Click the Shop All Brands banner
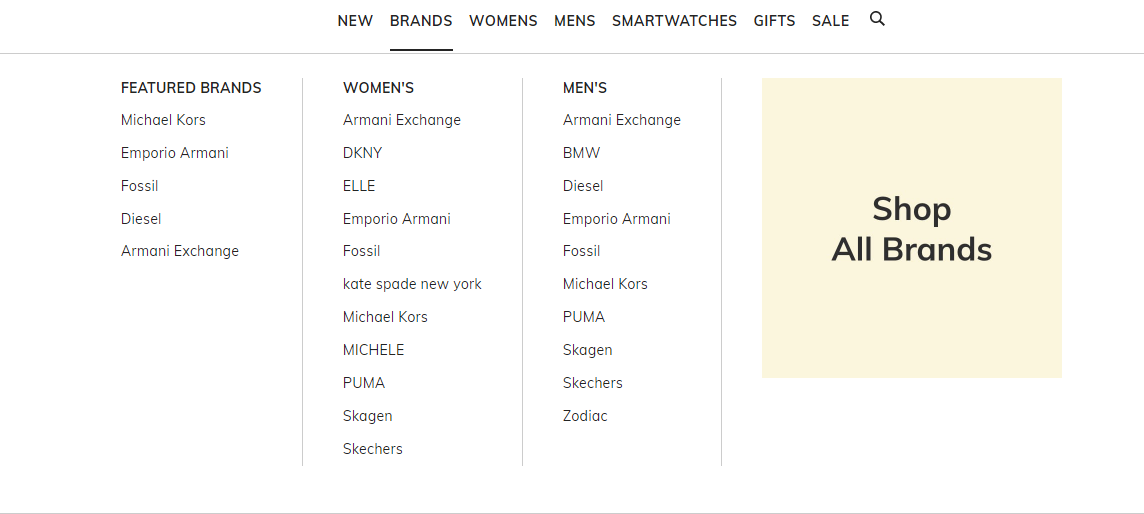This screenshot has height=514, width=1144. click(x=911, y=228)
